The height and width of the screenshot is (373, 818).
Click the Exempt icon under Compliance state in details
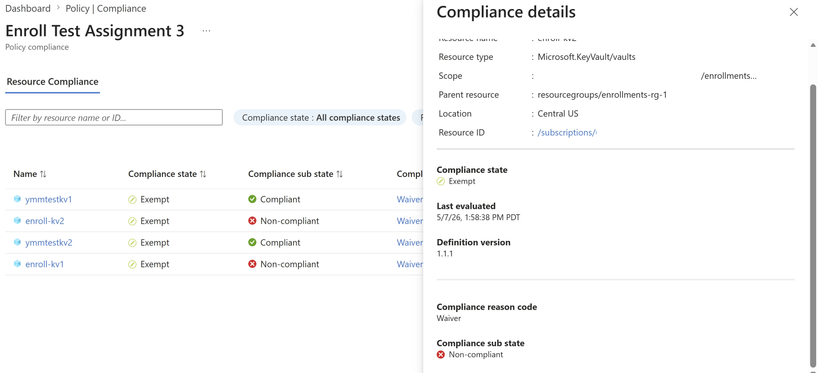click(x=441, y=182)
